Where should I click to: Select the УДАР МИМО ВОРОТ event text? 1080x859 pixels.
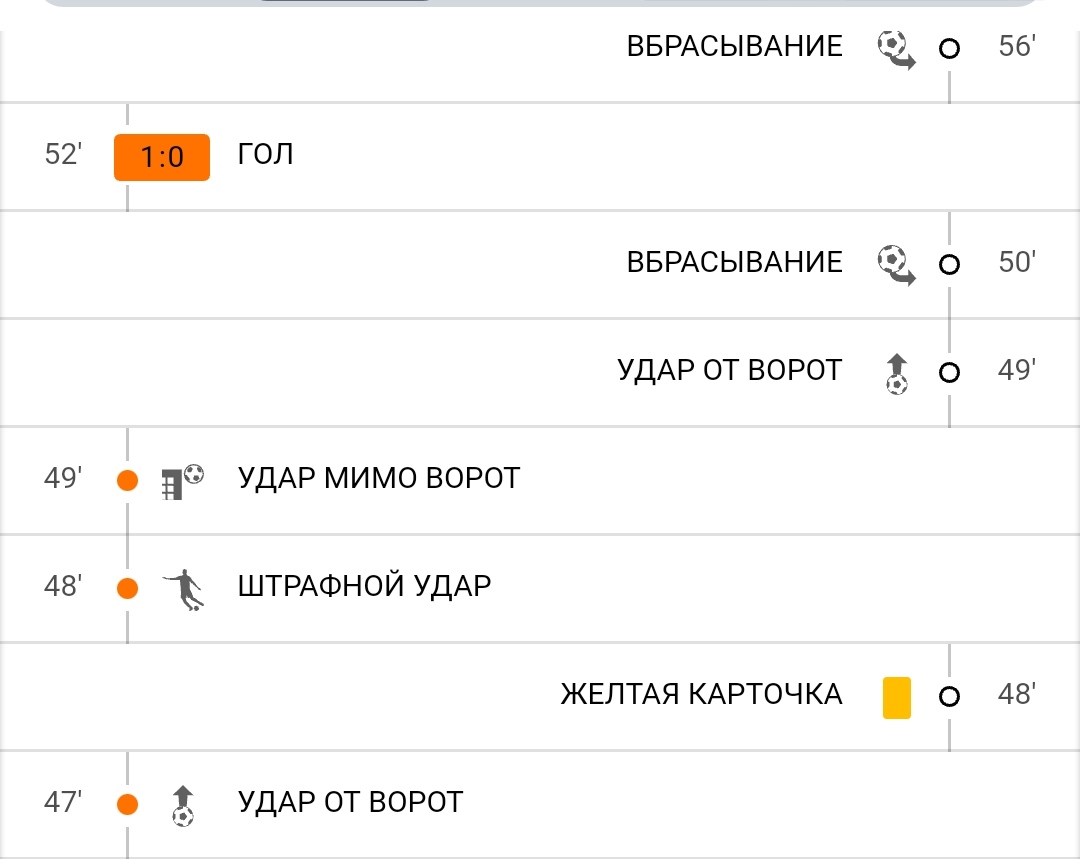pos(379,478)
